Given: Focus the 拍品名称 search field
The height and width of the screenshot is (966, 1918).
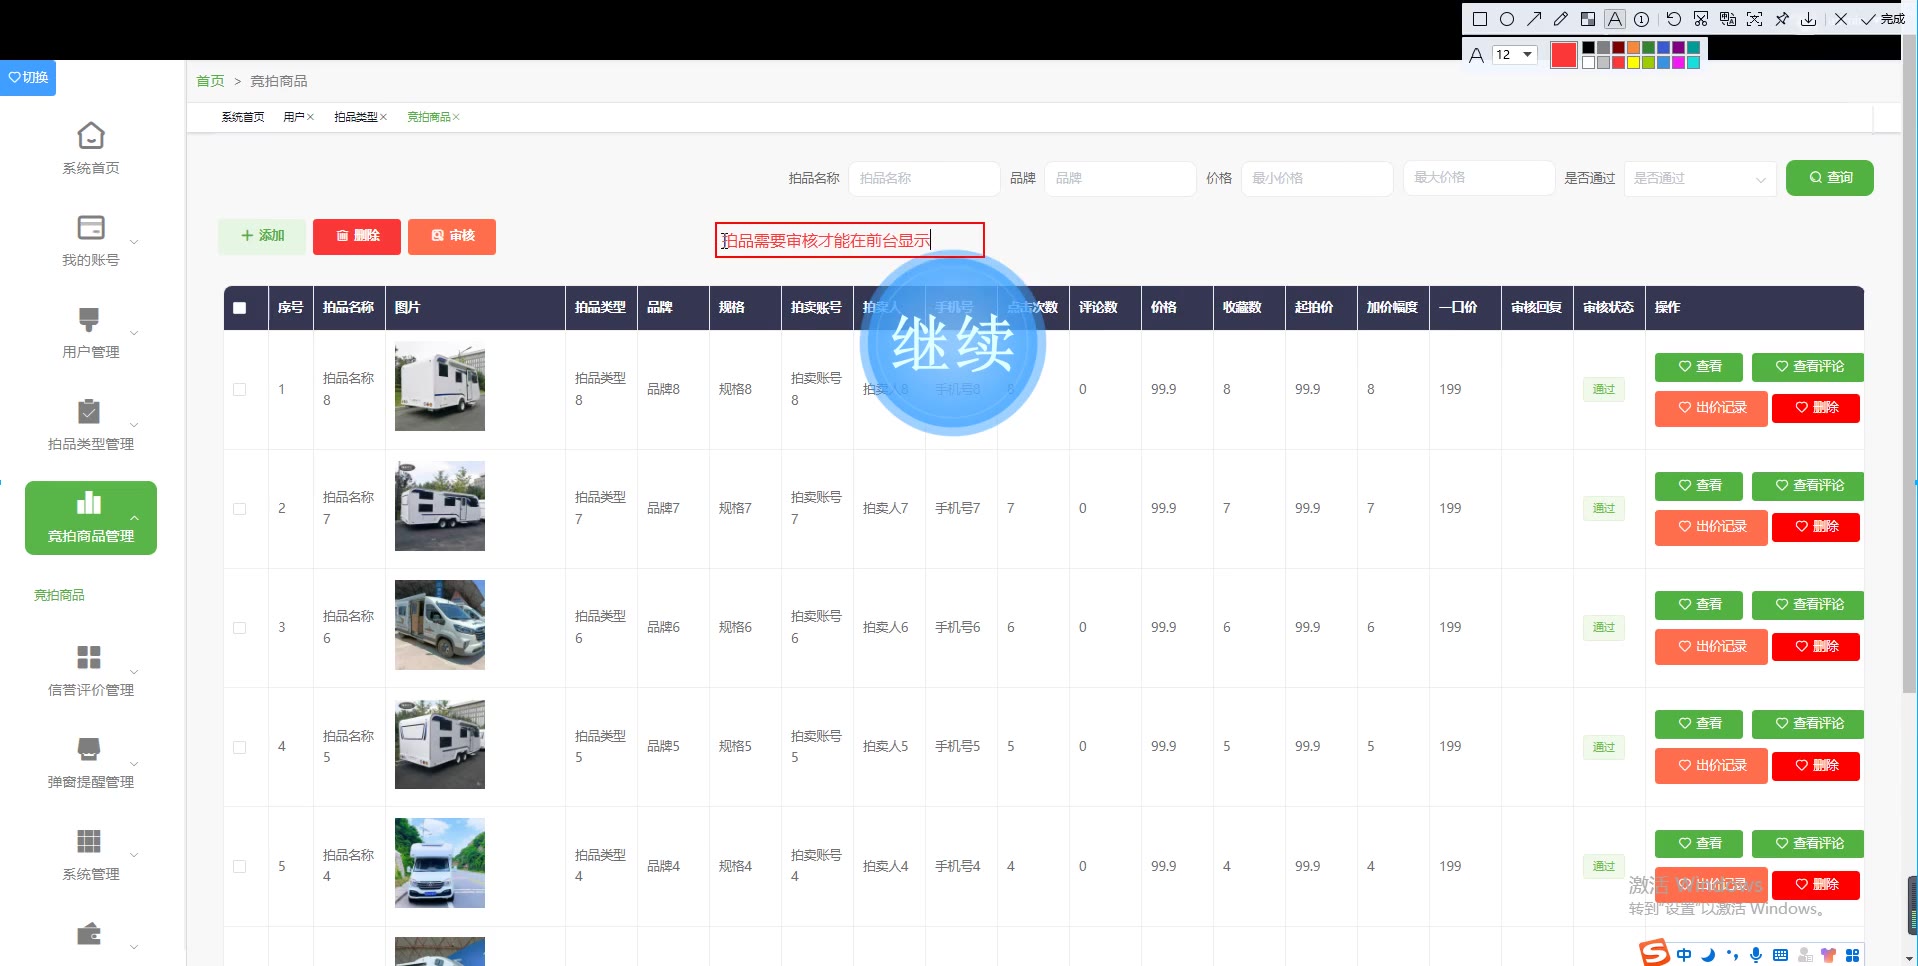Looking at the screenshot, I should pos(924,178).
